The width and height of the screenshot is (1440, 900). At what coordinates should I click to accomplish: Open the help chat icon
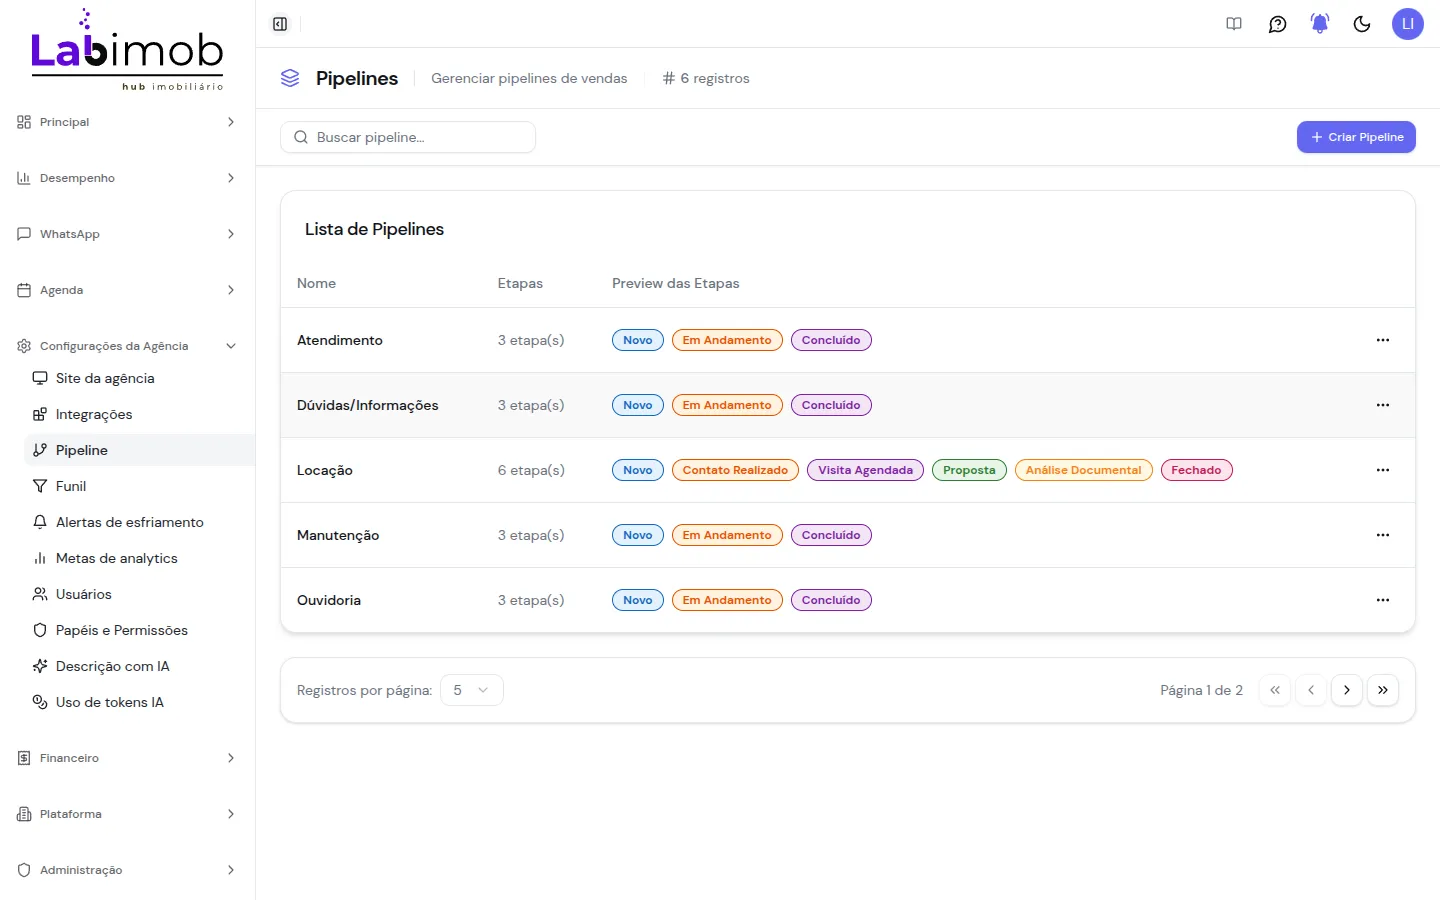click(1277, 24)
